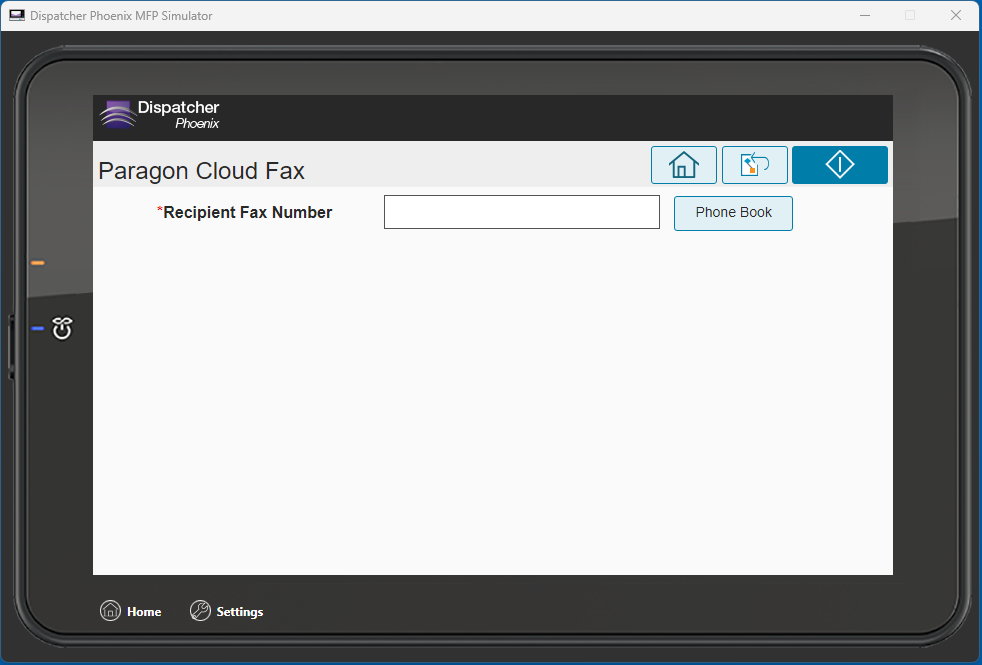Click the simulator app icon in the title bar
Screen dimensions: 982x665
17,16
